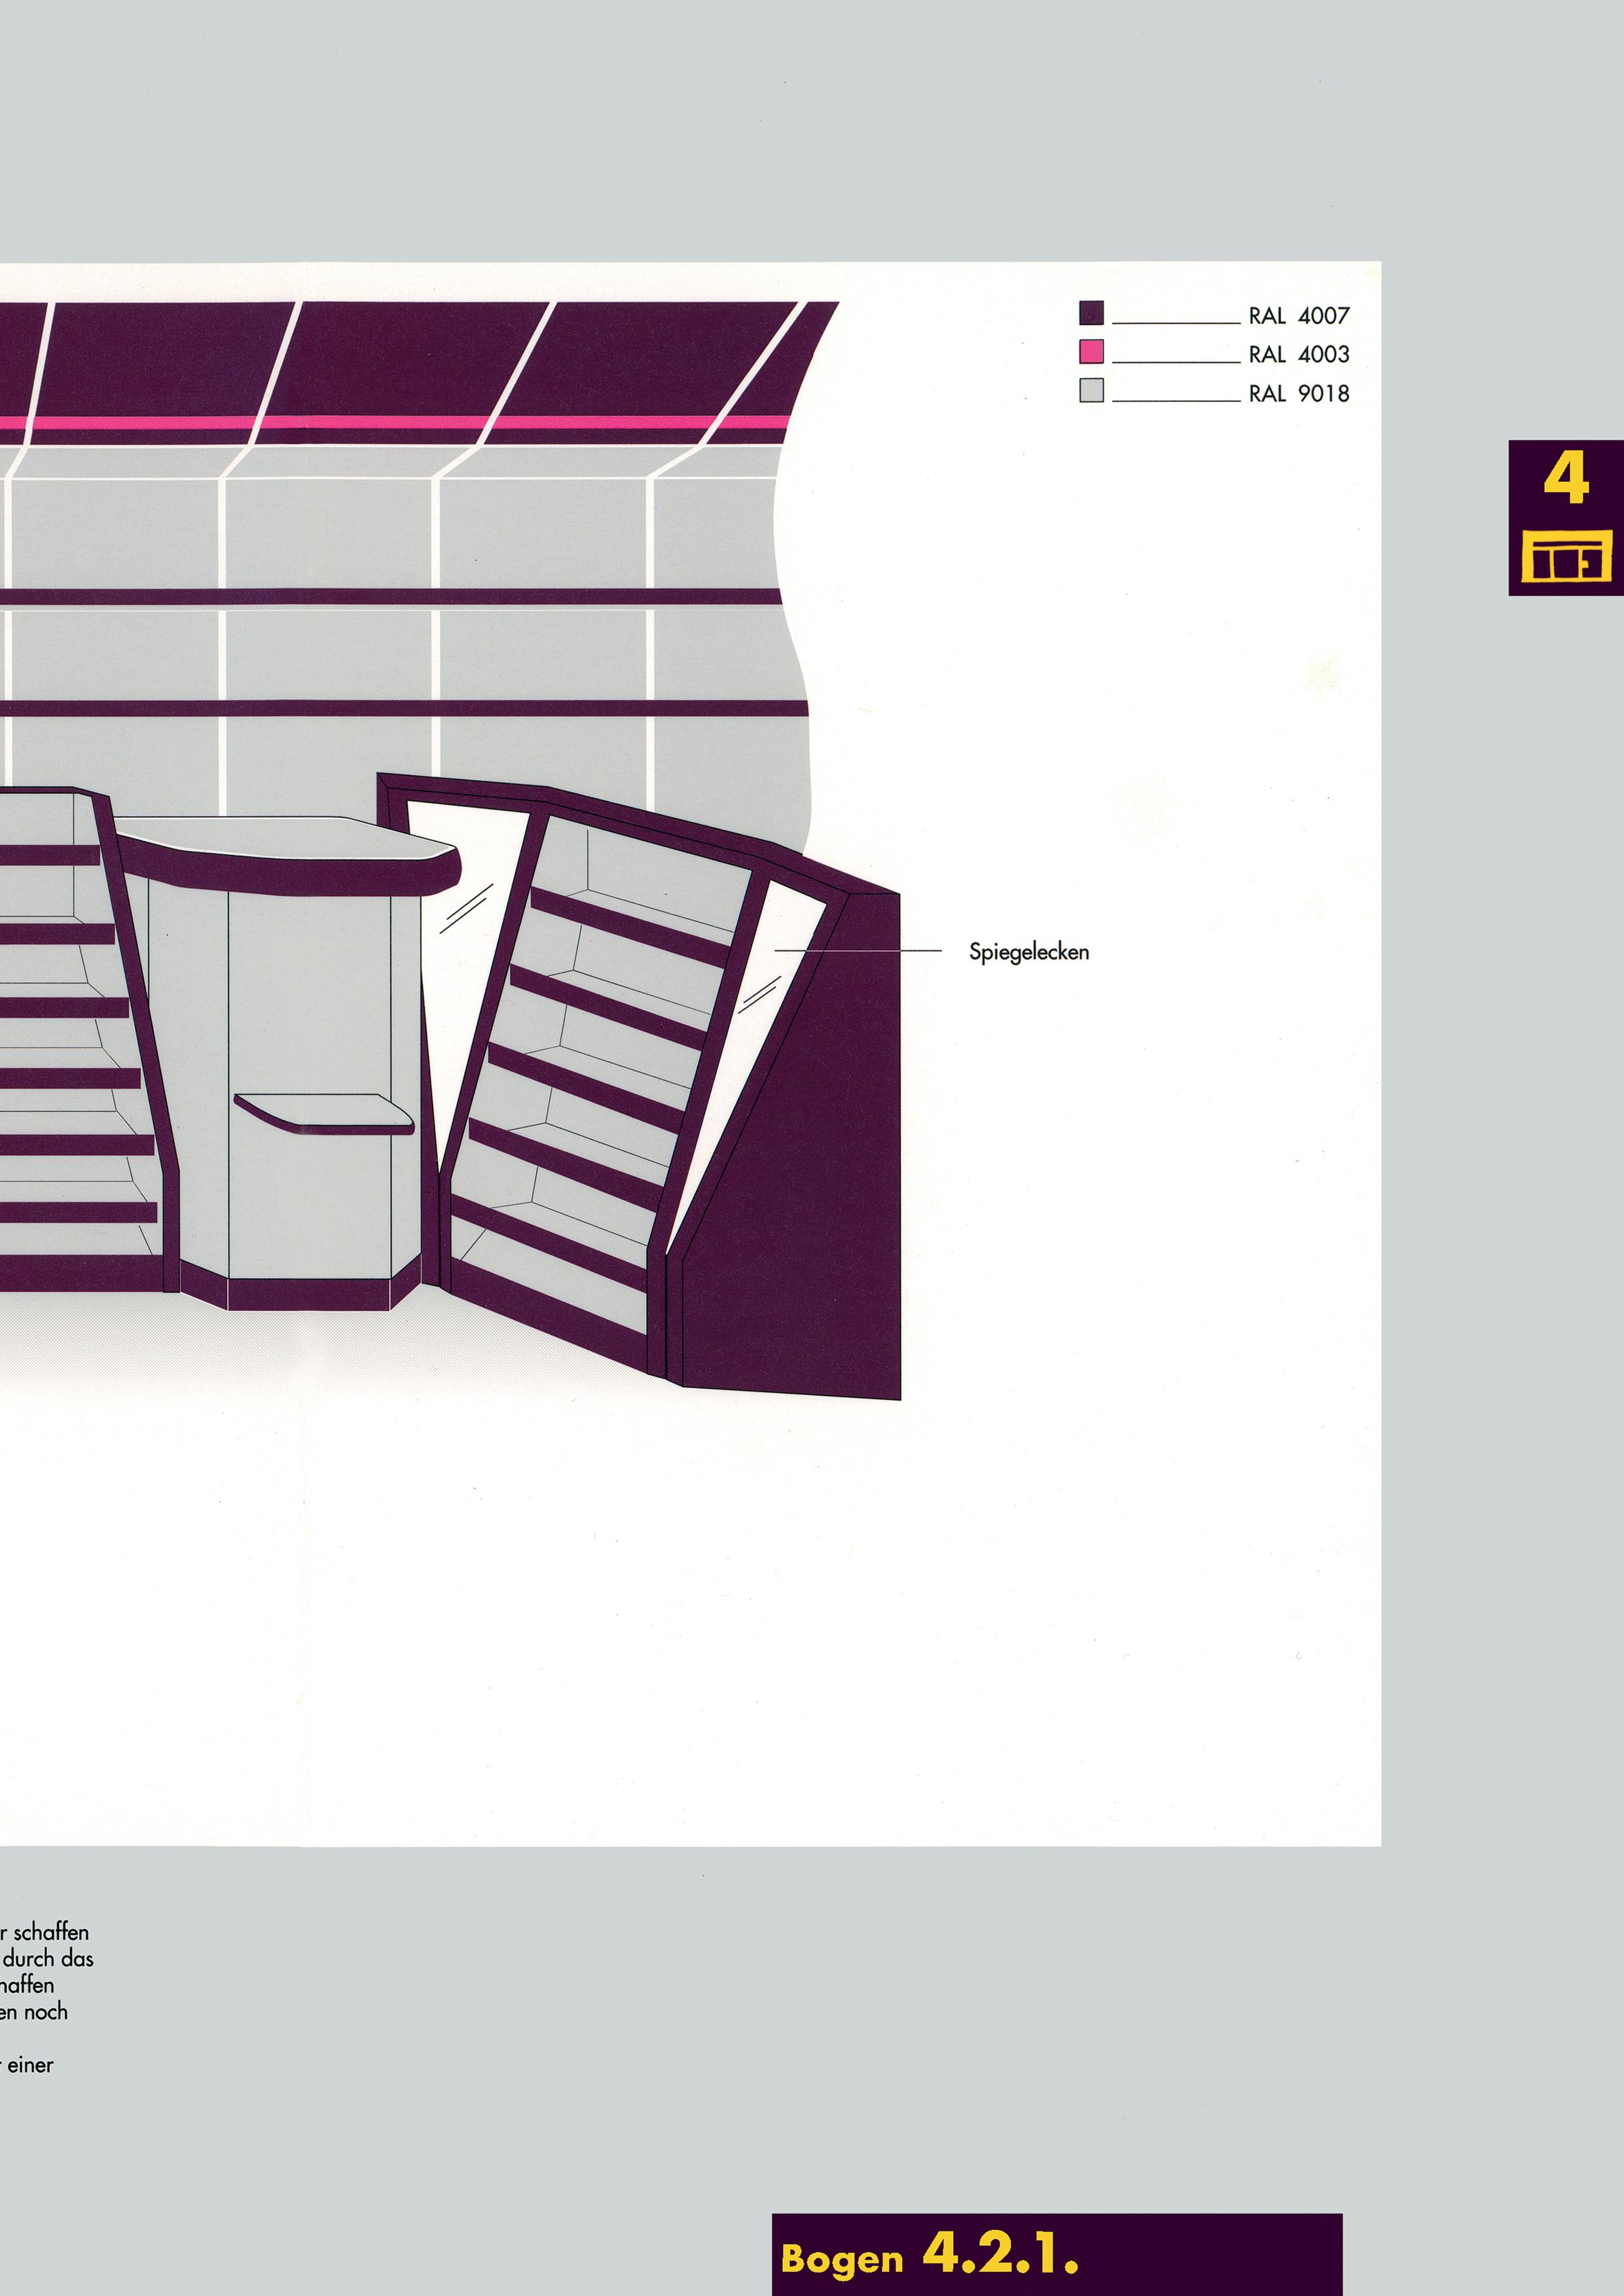Image resolution: width=1624 pixels, height=2296 pixels.
Task: Click the grey RAL 9018 swatch
Action: pos(1091,391)
